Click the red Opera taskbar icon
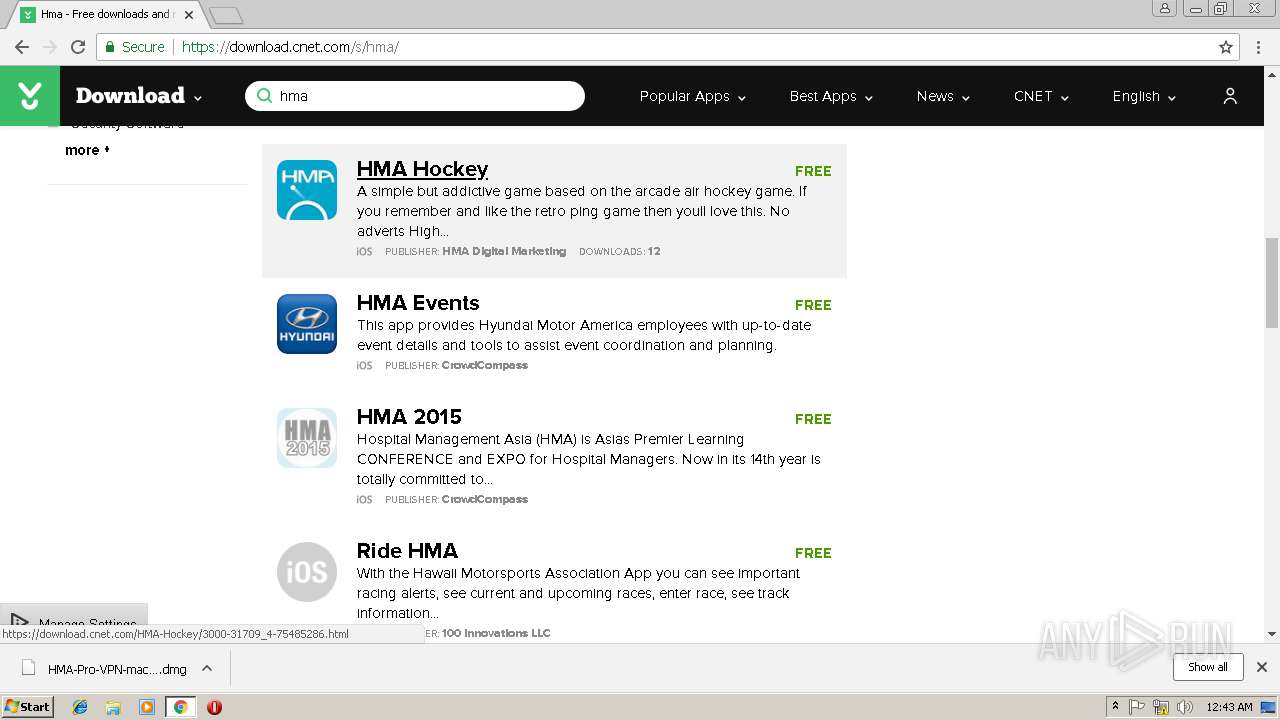 click(x=214, y=707)
